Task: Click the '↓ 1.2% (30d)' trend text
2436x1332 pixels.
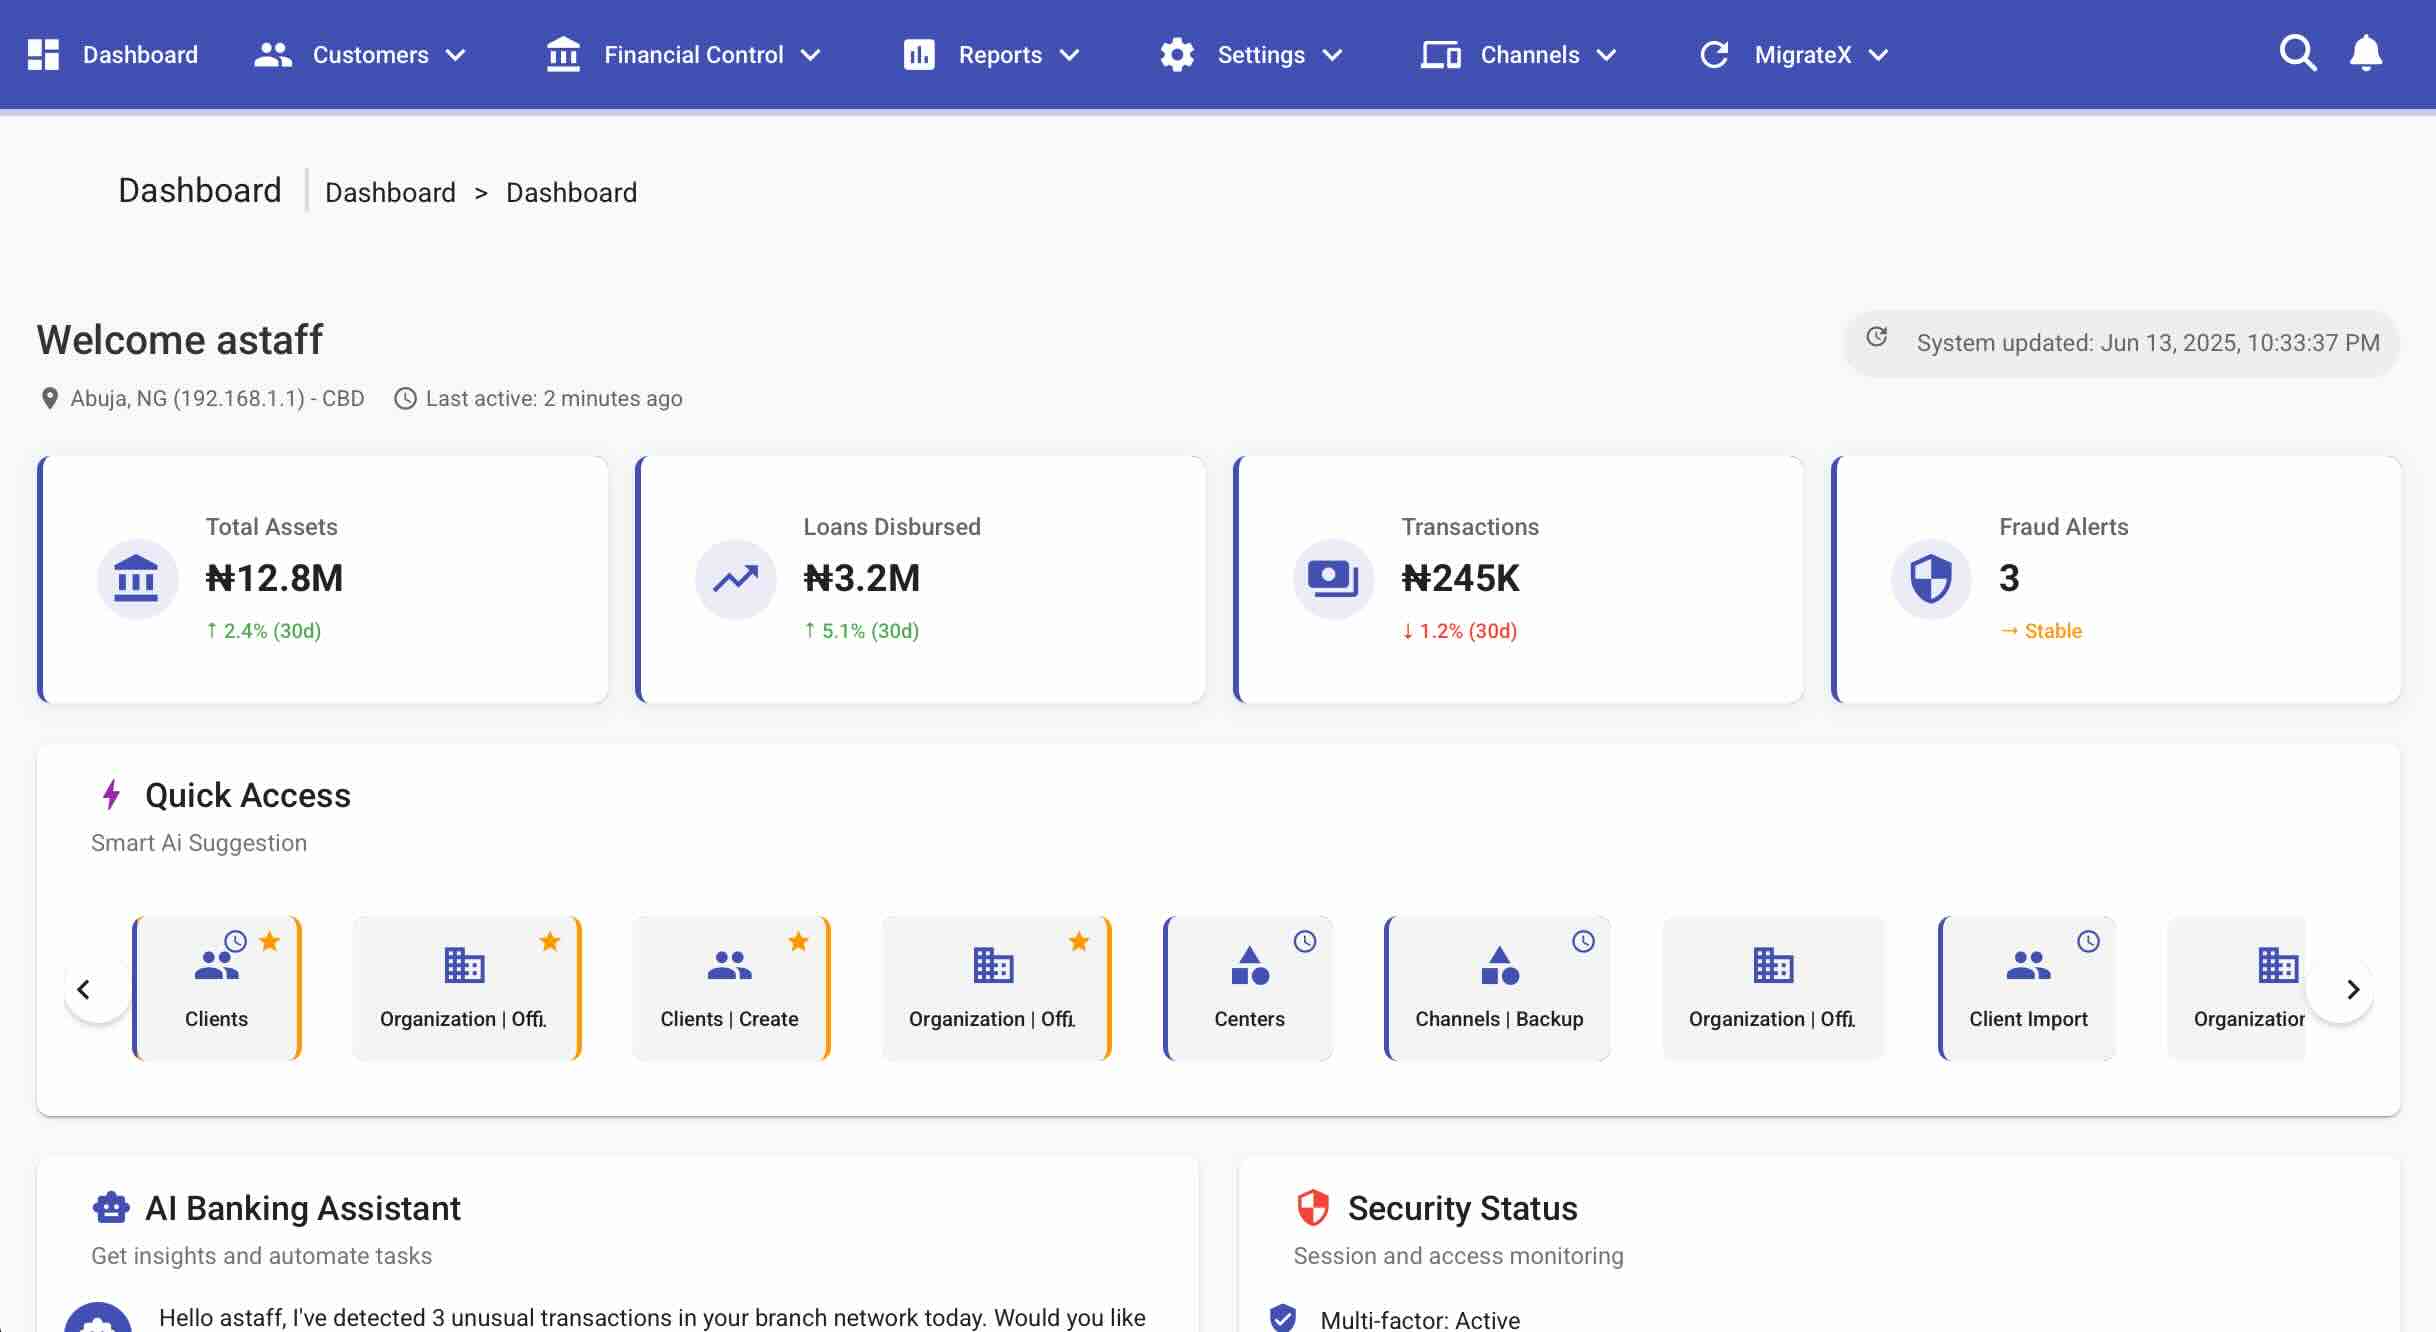Action: [x=1460, y=631]
